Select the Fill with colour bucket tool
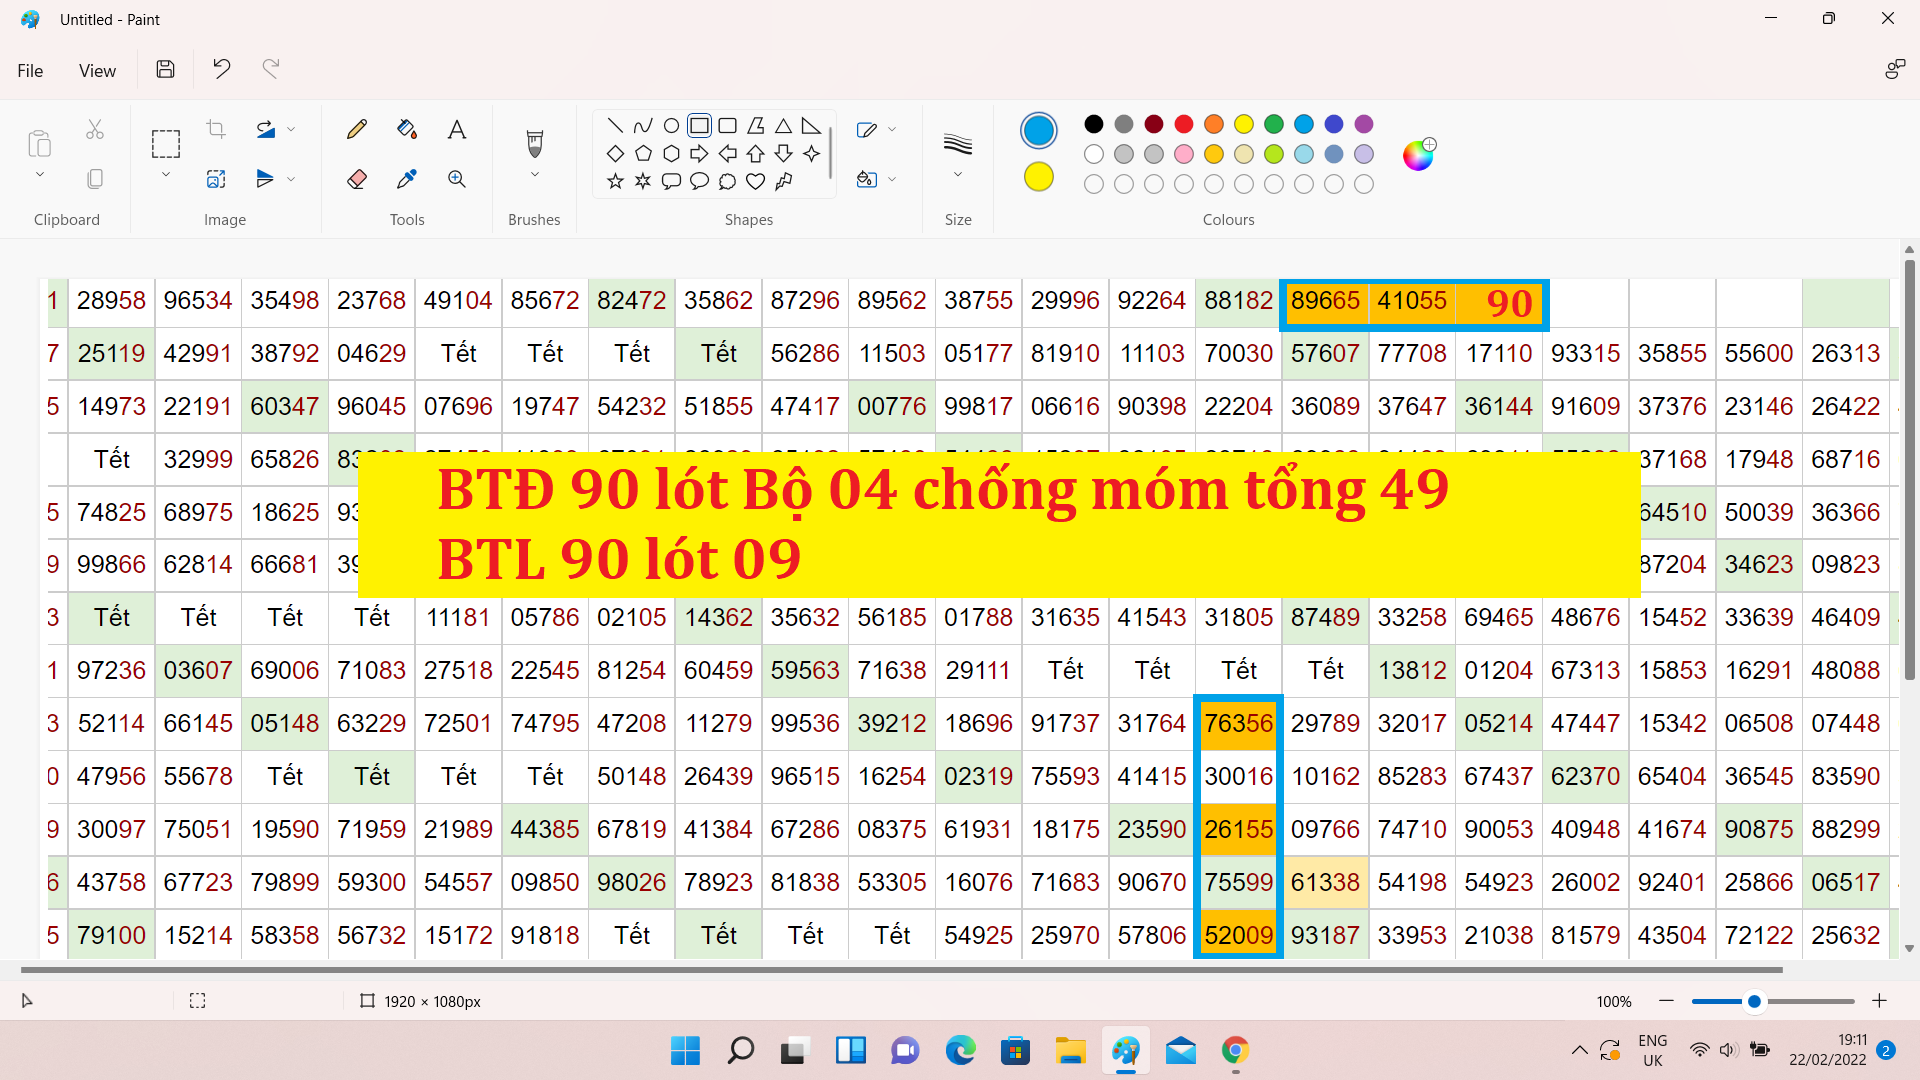The image size is (1920, 1080). point(407,129)
